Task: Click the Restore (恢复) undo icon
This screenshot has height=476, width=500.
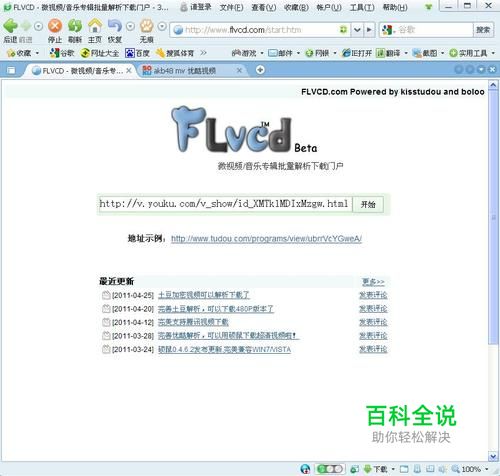Action: pyautogui.click(x=115, y=26)
